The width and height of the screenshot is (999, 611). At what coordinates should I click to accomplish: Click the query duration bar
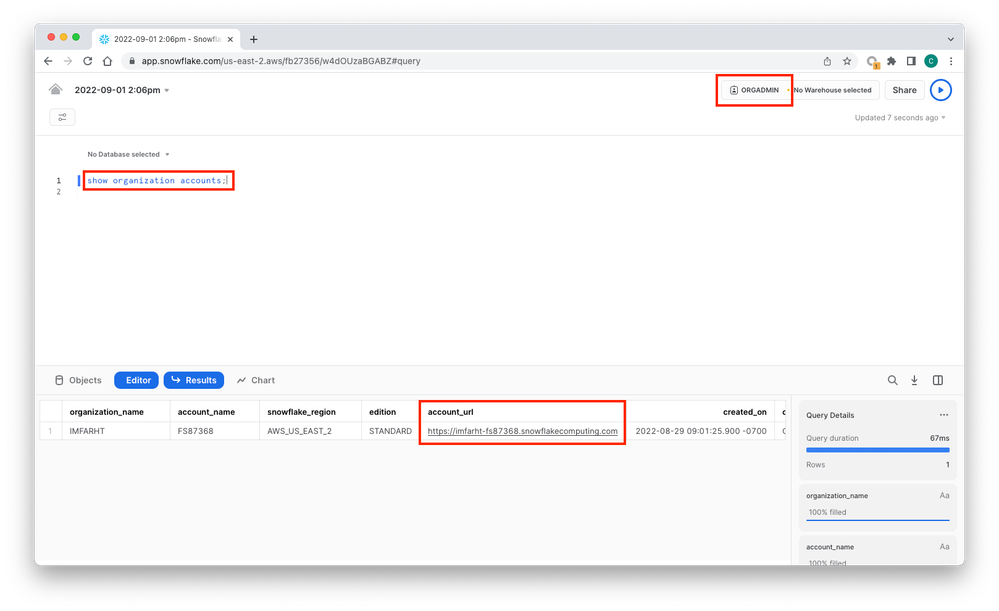coord(877,450)
